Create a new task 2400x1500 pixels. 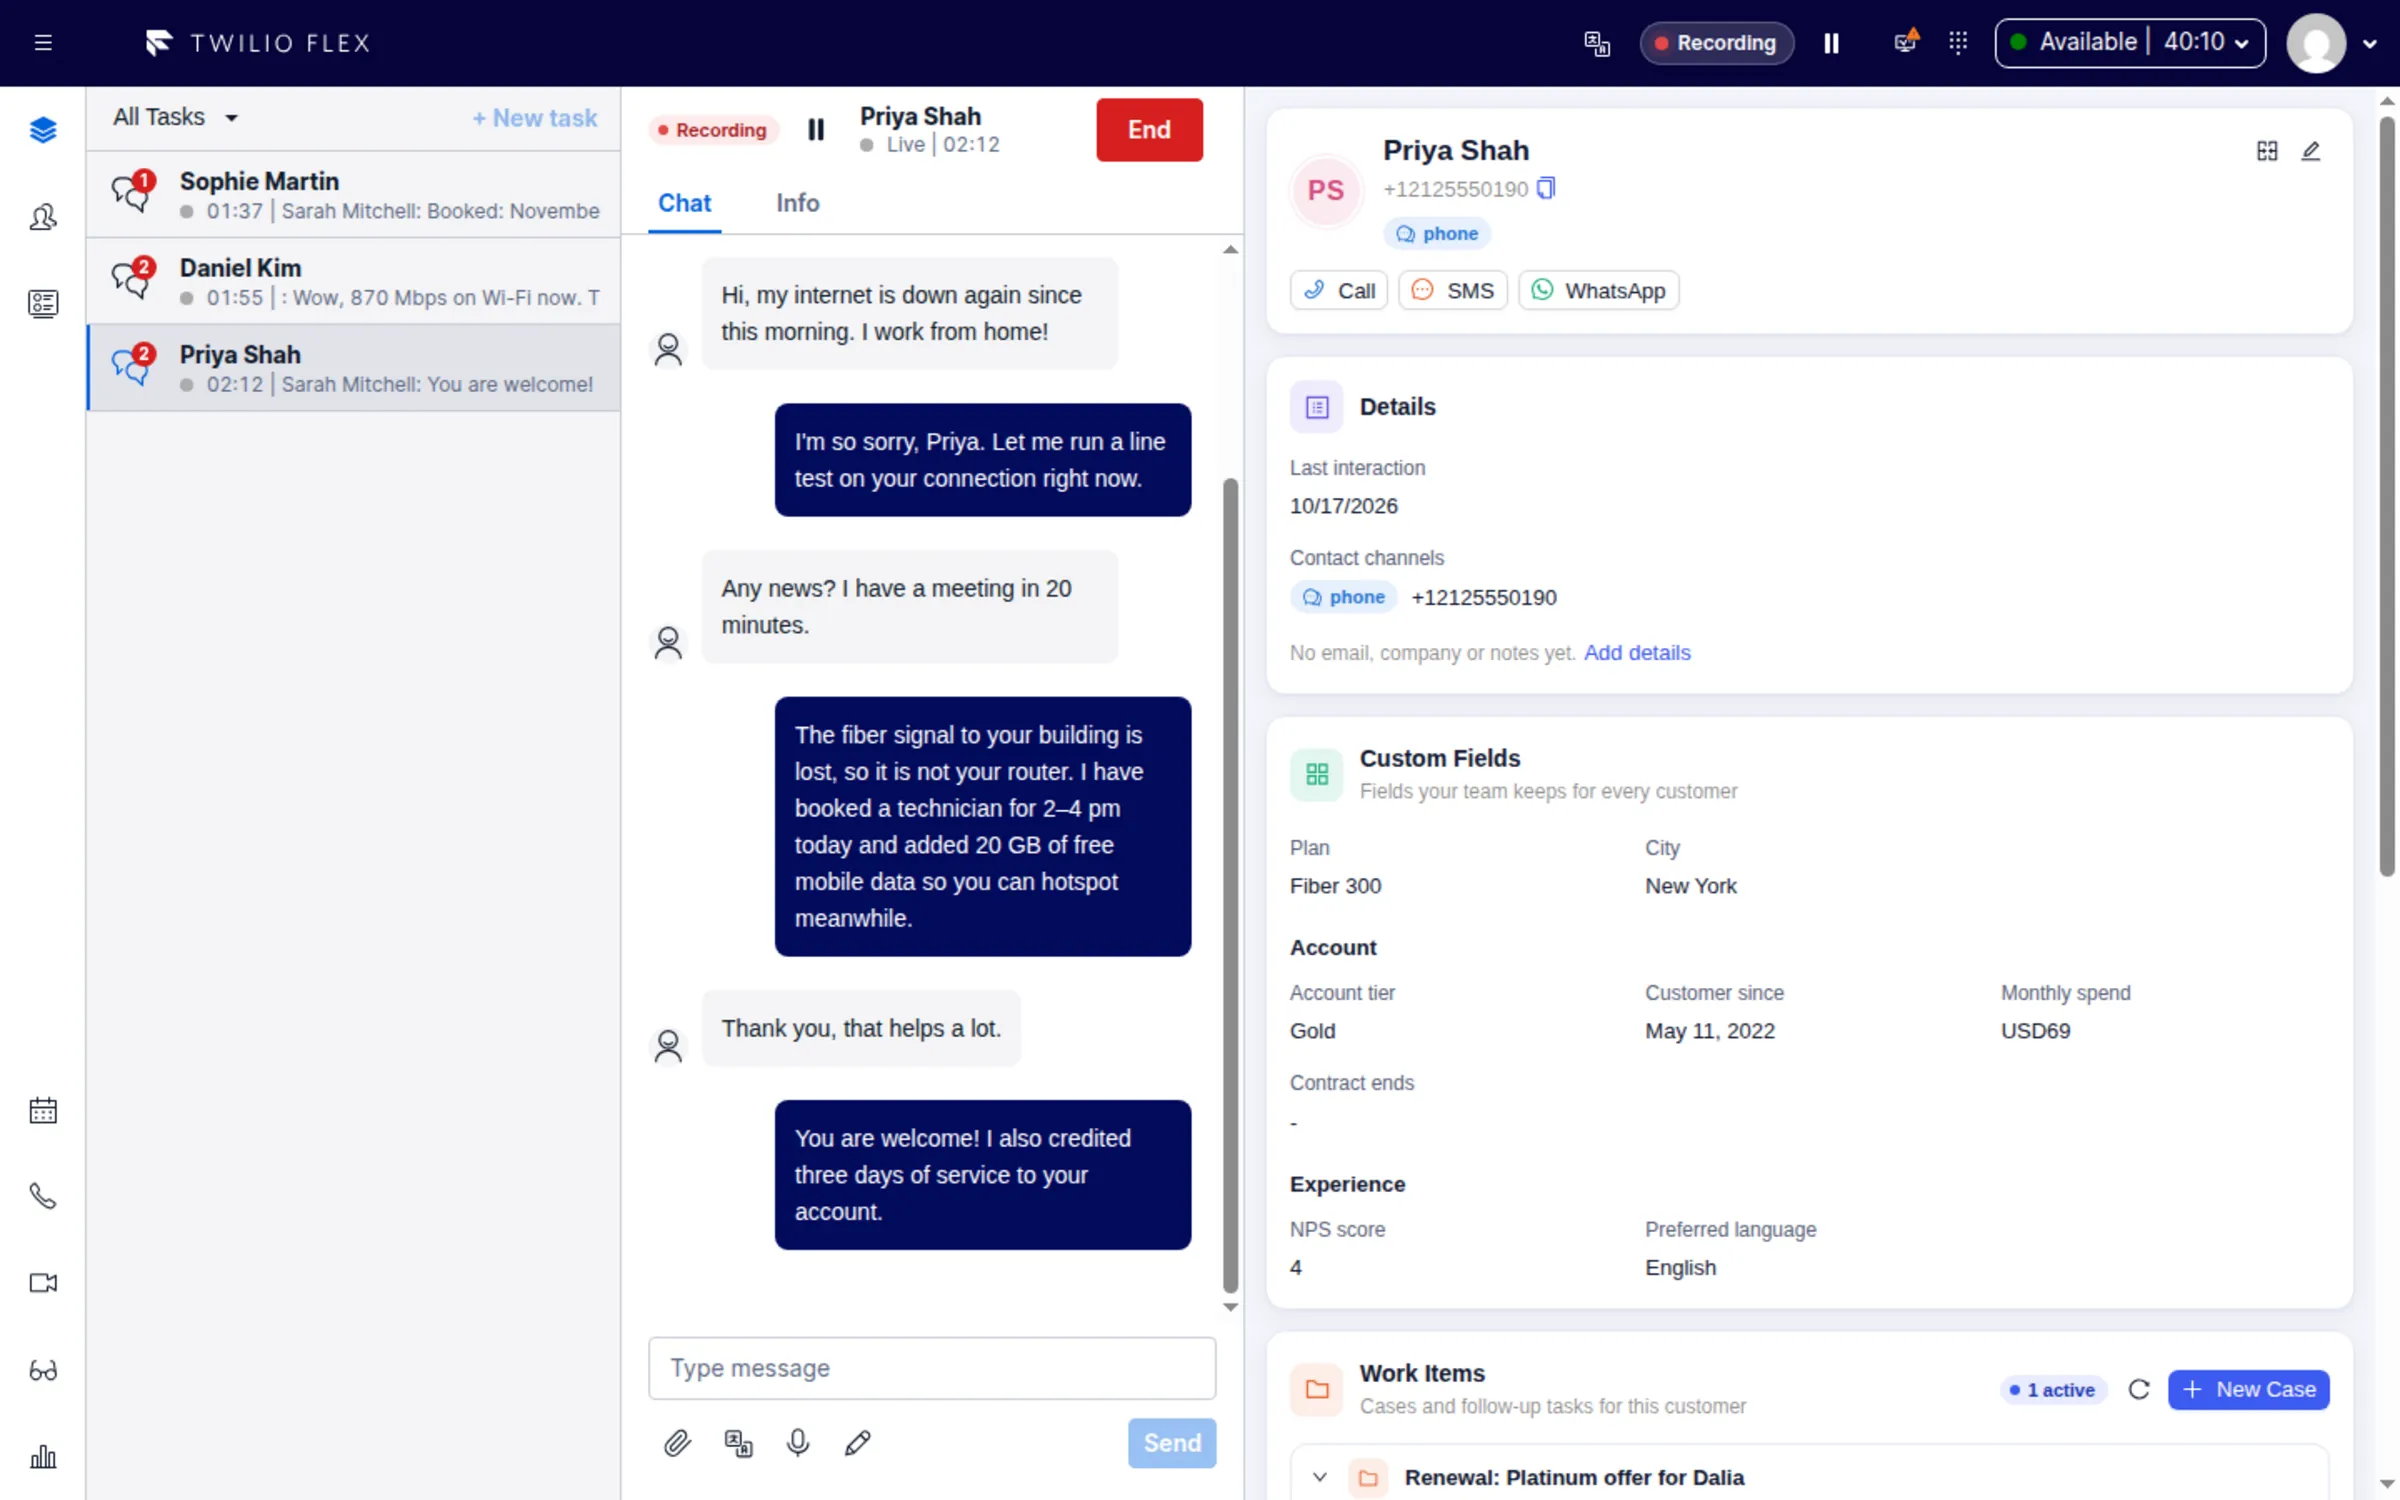pyautogui.click(x=535, y=118)
